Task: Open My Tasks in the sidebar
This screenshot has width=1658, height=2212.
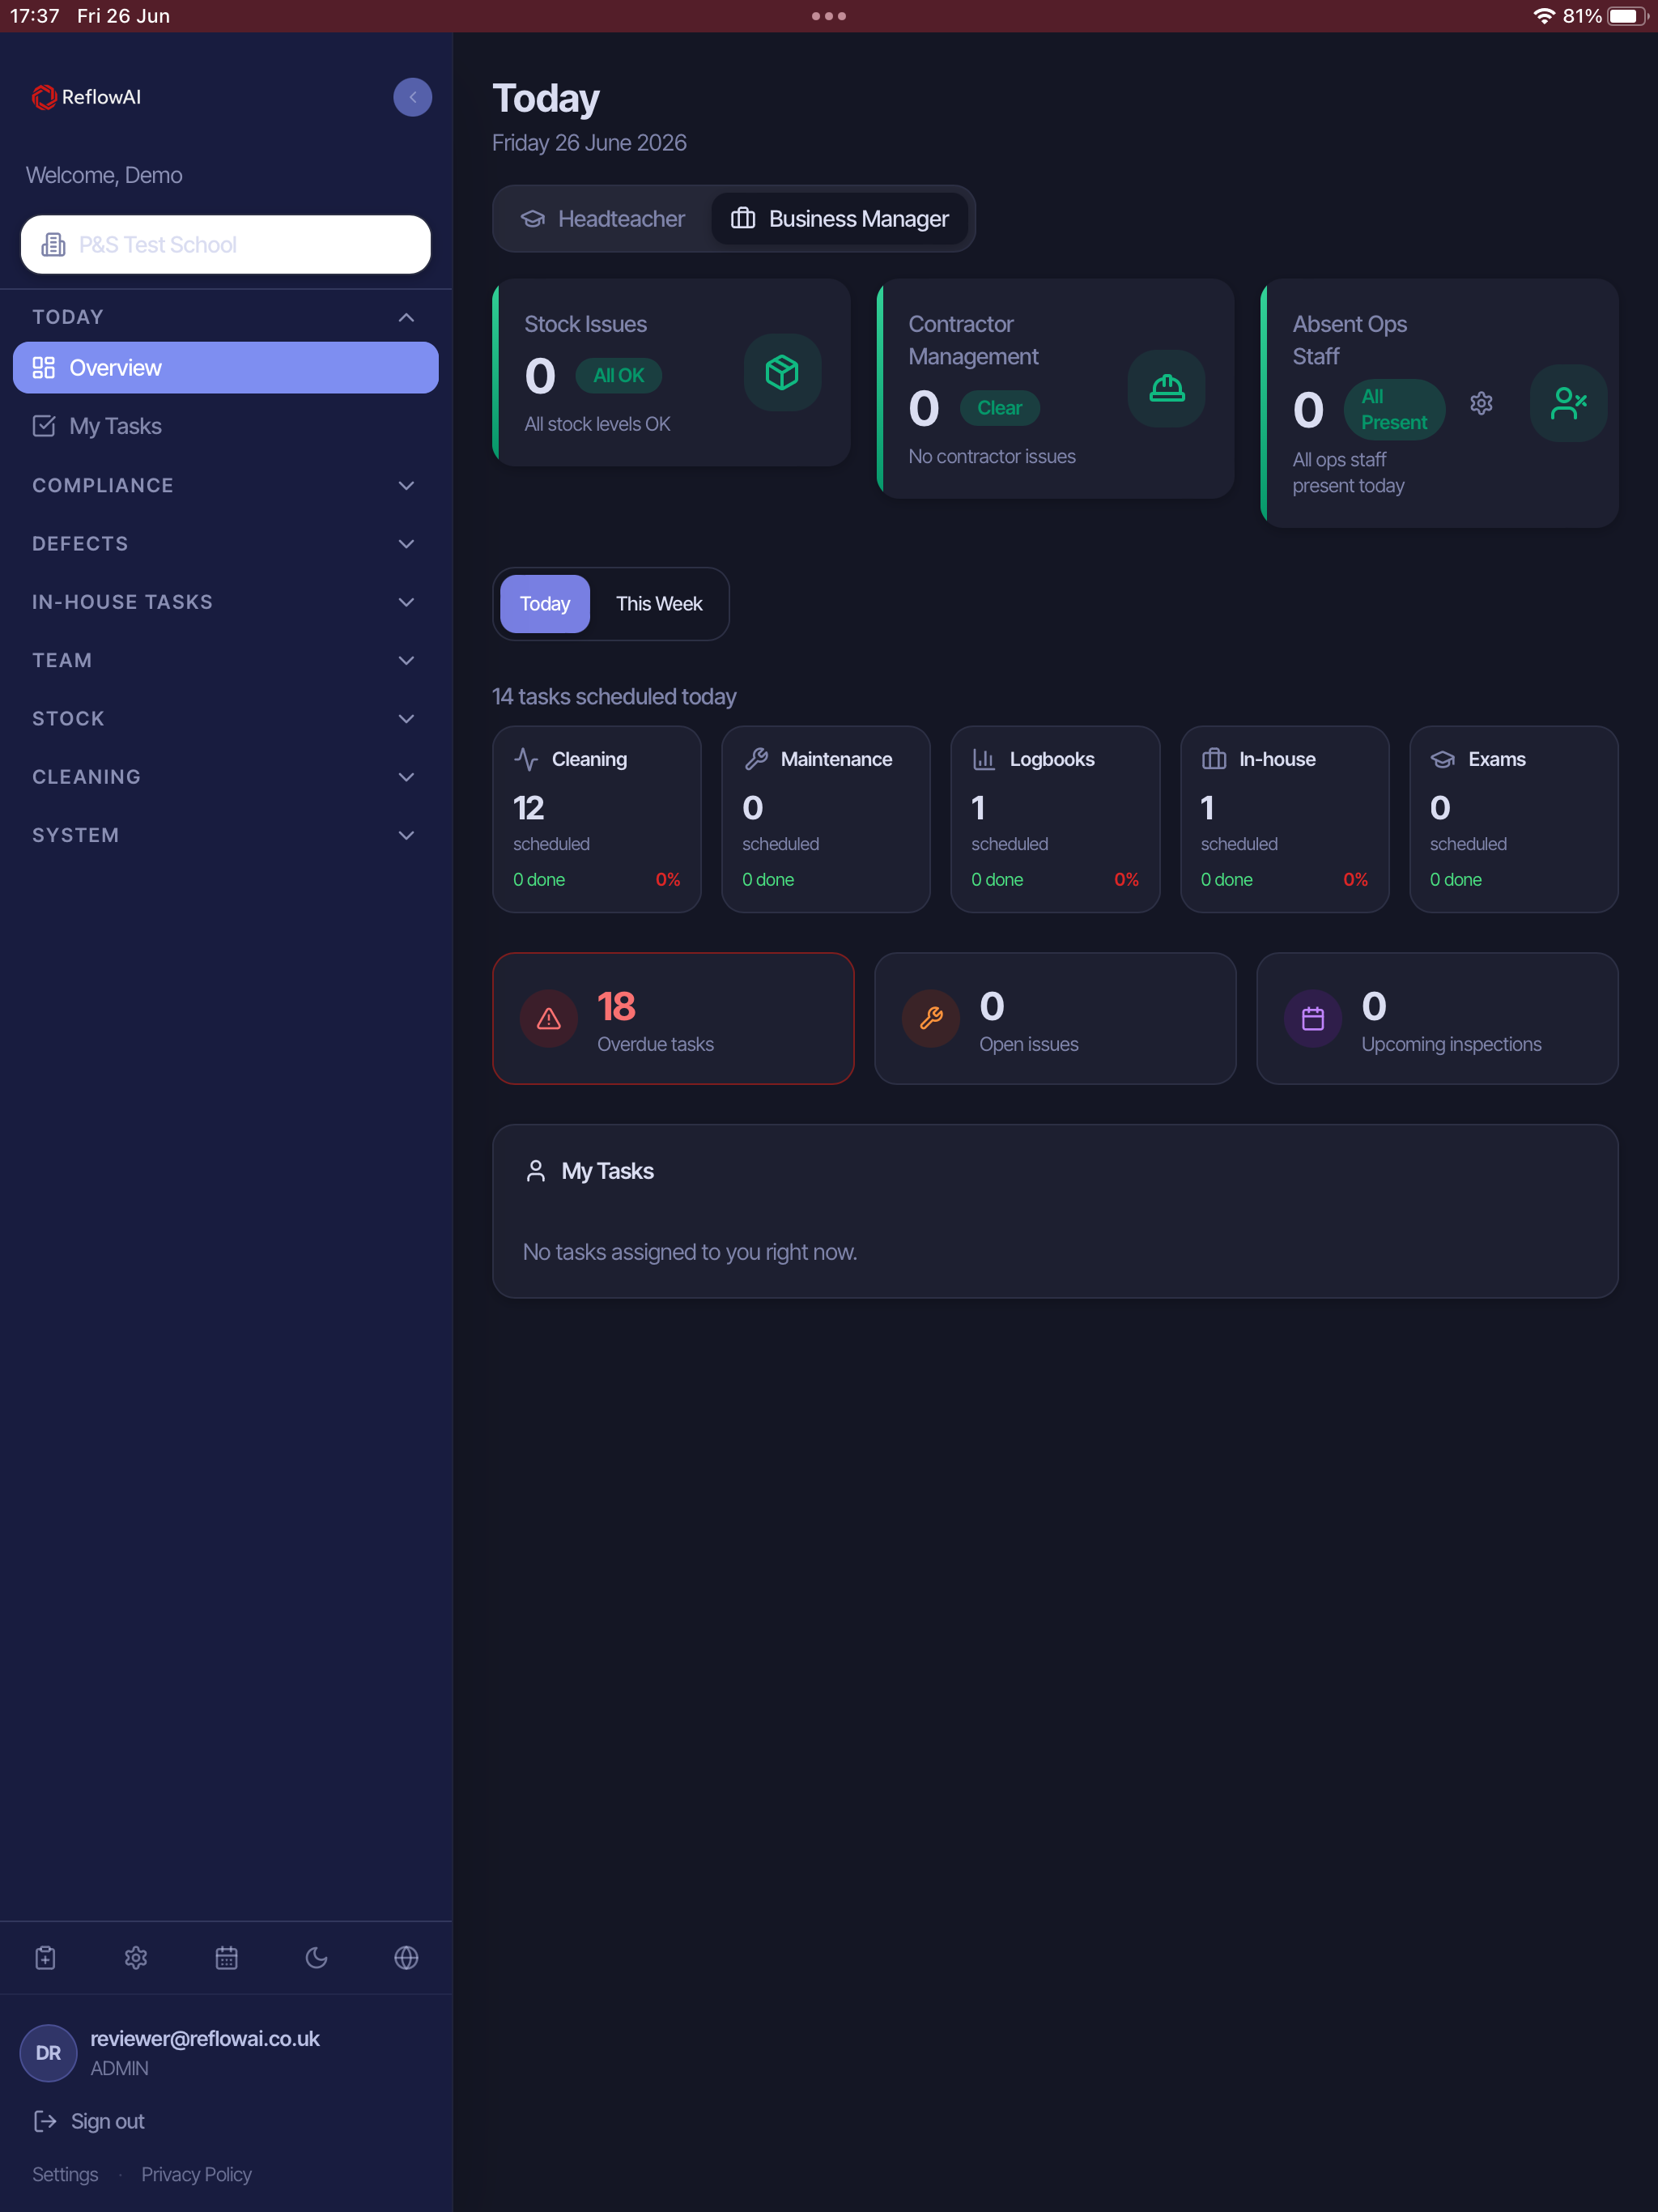Action: 226,426
